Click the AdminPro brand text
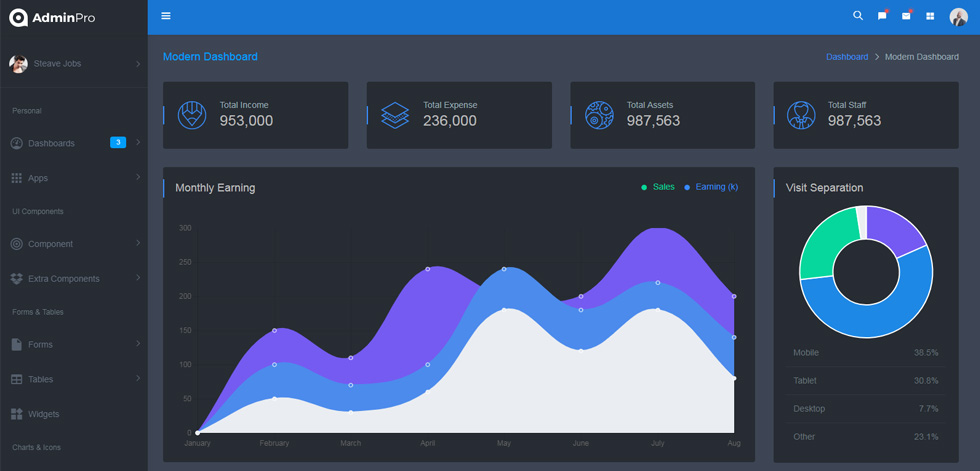The image size is (980, 471). [x=64, y=18]
